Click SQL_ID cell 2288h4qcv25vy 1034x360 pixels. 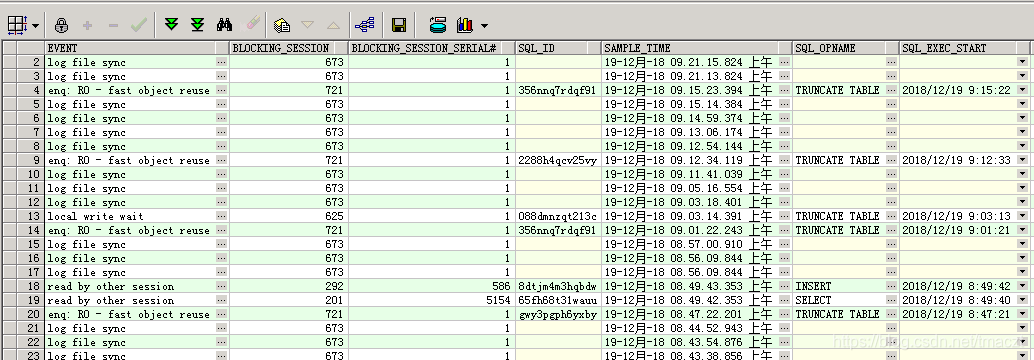559,160
